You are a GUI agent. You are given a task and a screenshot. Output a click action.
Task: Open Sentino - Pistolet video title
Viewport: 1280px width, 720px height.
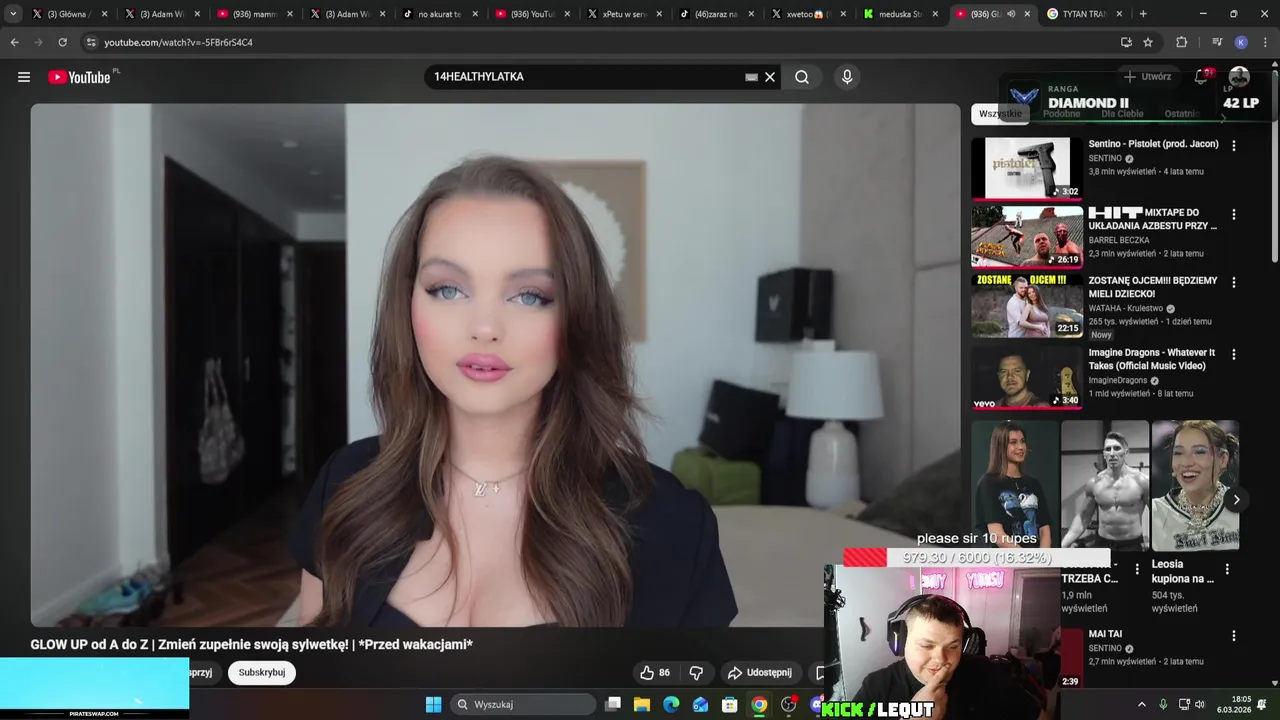1153,144
